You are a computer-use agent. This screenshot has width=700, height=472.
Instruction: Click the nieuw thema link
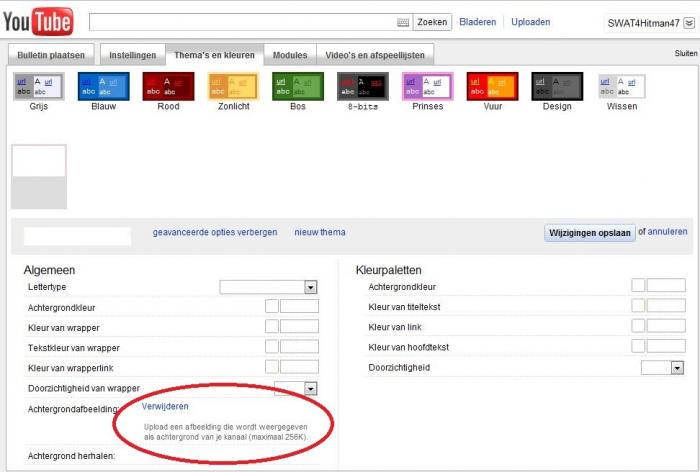[320, 232]
